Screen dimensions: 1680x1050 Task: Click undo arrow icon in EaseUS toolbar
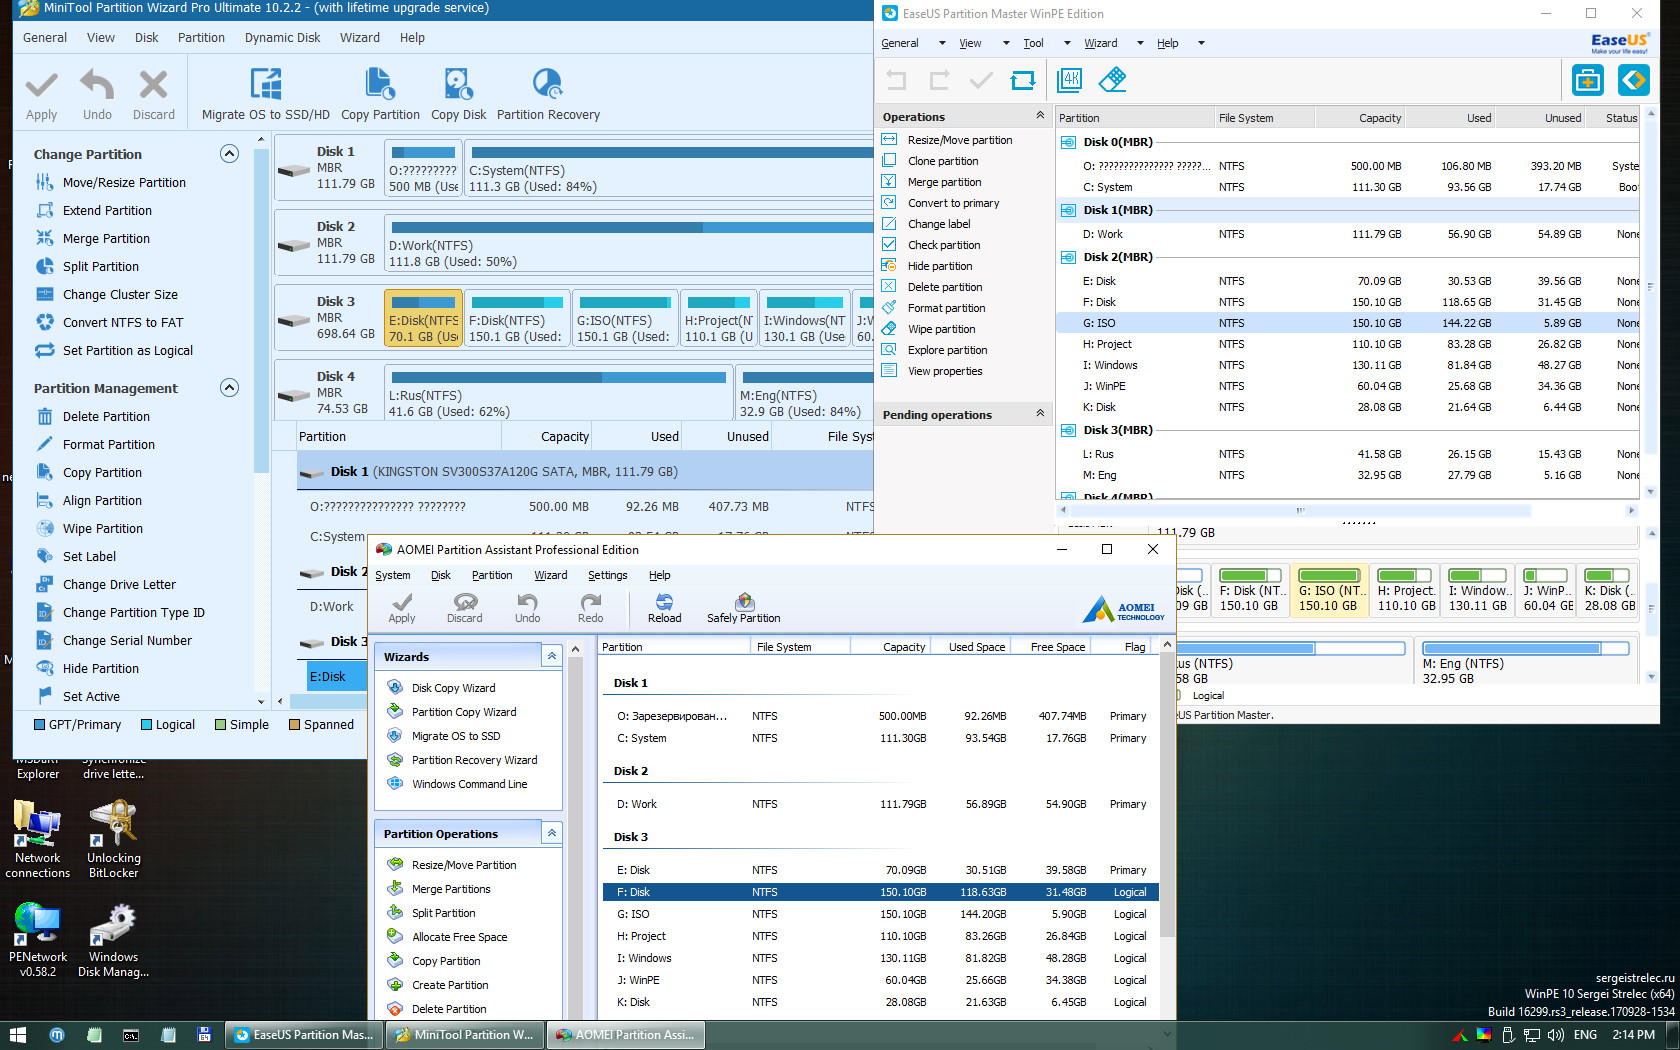pos(896,80)
